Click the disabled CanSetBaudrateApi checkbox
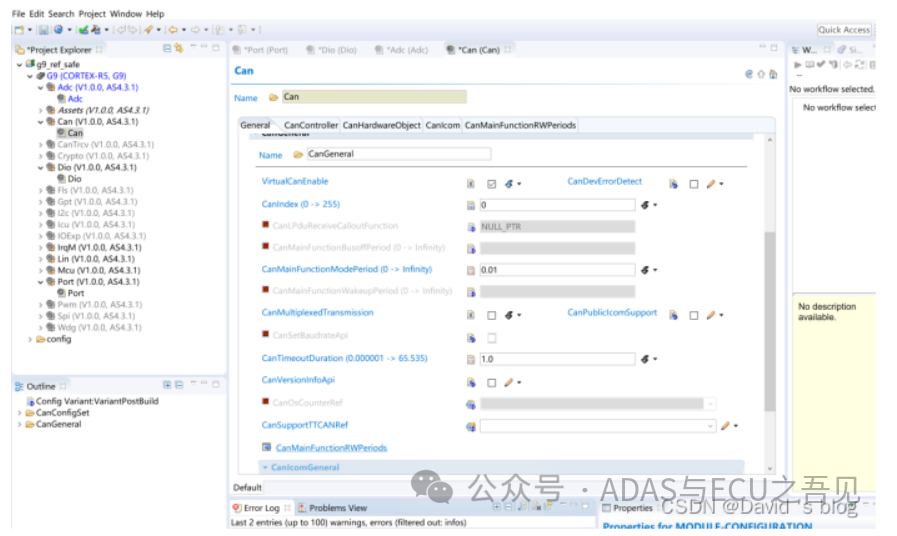This screenshot has width=897, height=536. [491, 338]
